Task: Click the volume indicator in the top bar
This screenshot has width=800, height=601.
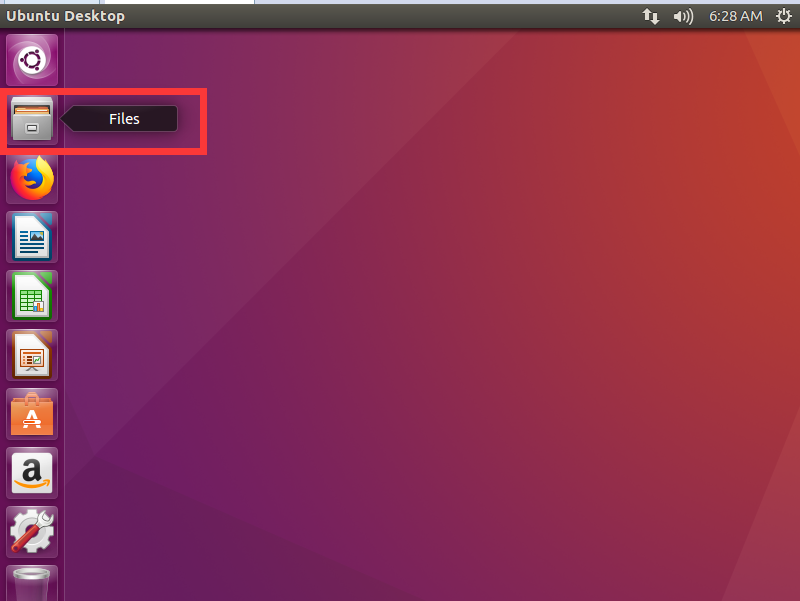Action: pyautogui.click(x=683, y=16)
